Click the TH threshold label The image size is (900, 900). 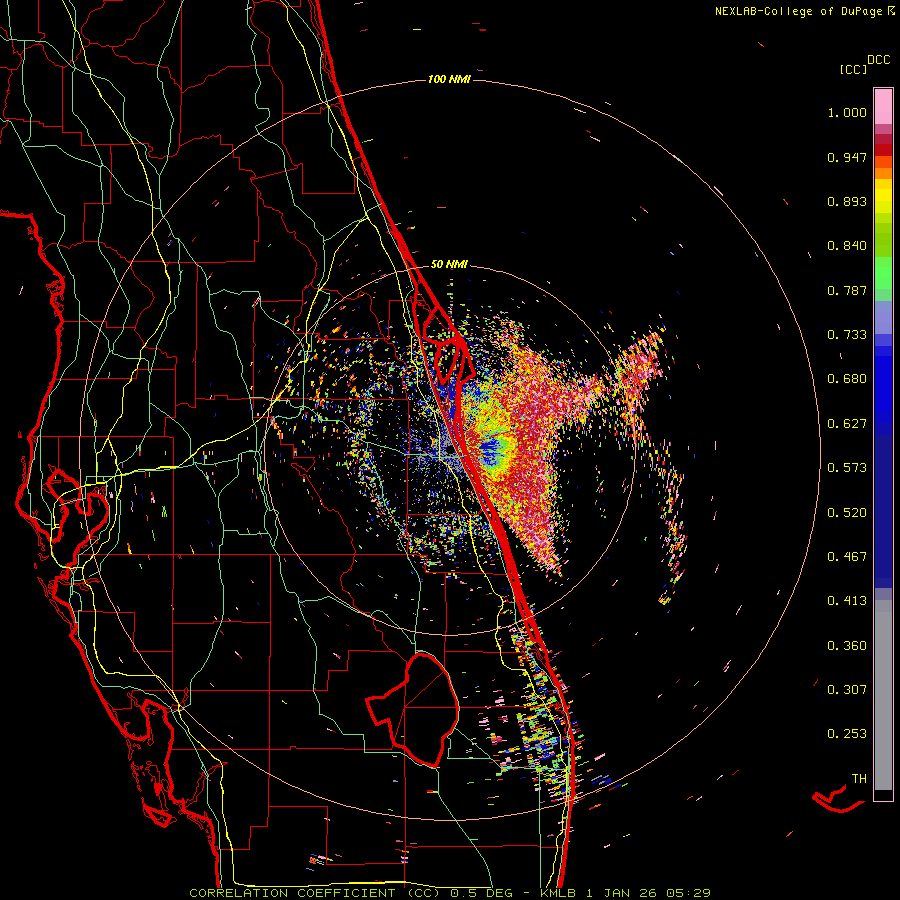[859, 779]
